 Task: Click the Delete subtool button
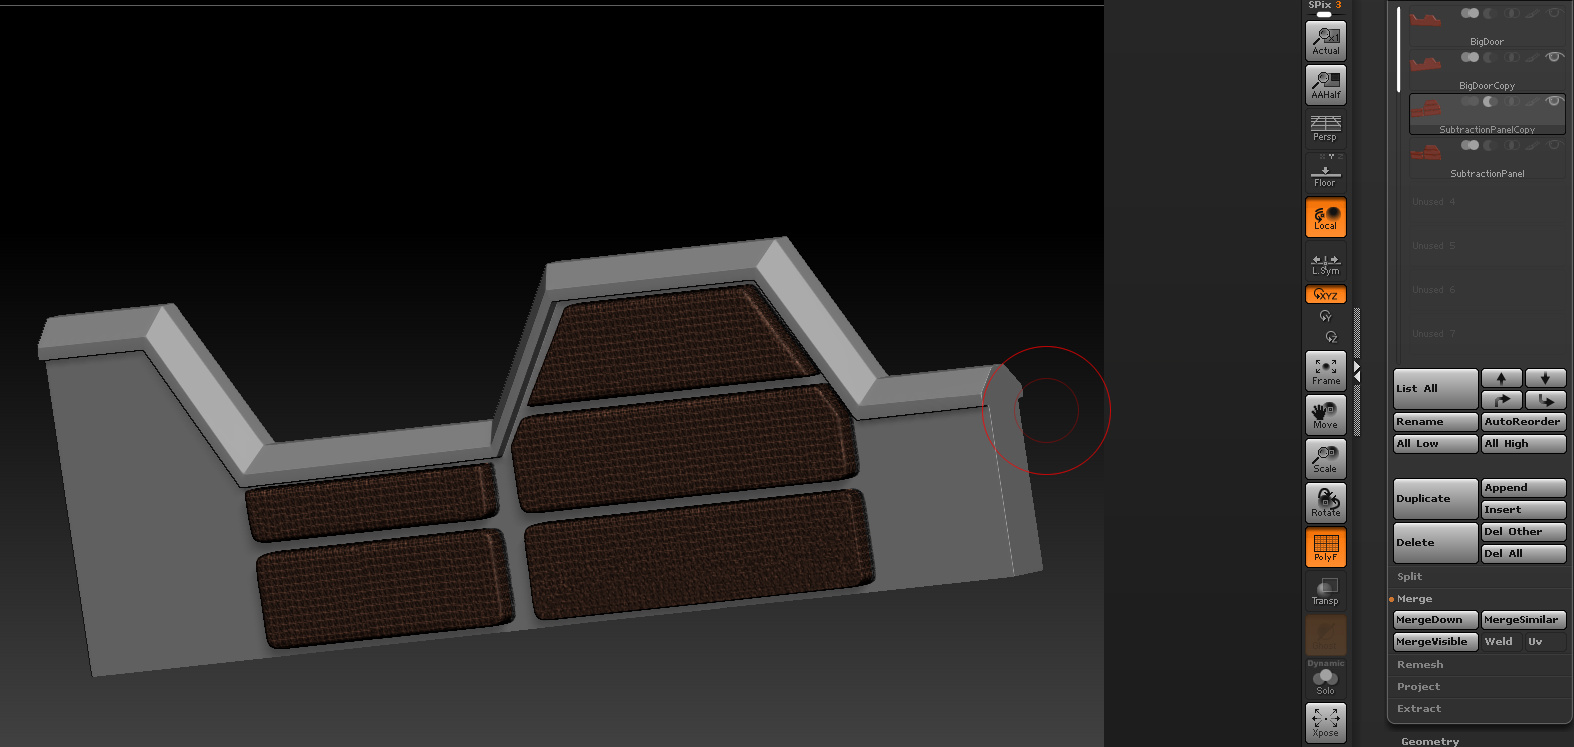(x=1435, y=543)
